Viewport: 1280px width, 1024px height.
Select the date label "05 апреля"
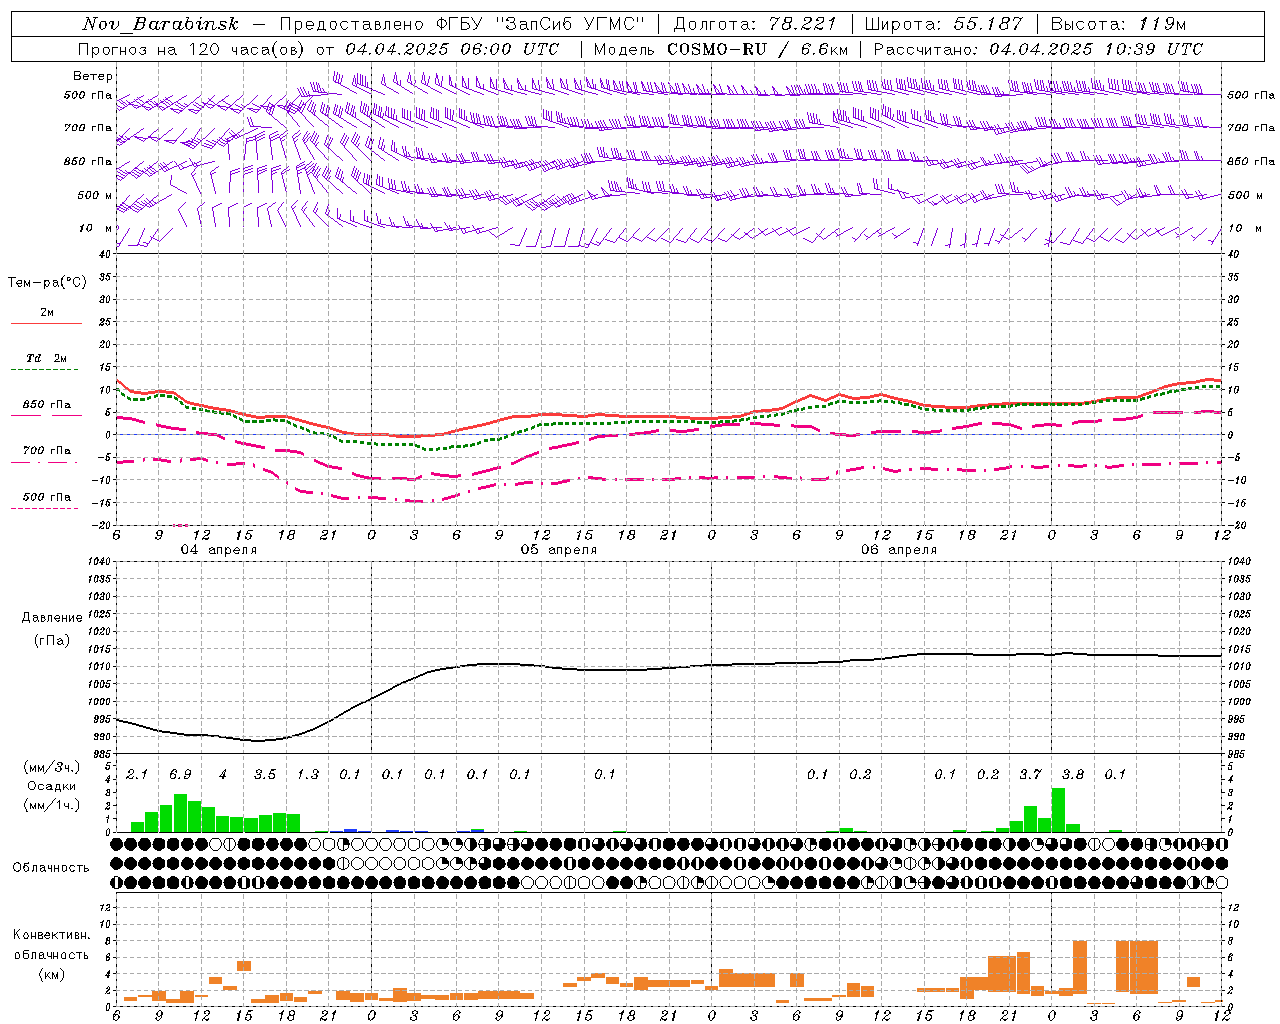[x=558, y=550]
